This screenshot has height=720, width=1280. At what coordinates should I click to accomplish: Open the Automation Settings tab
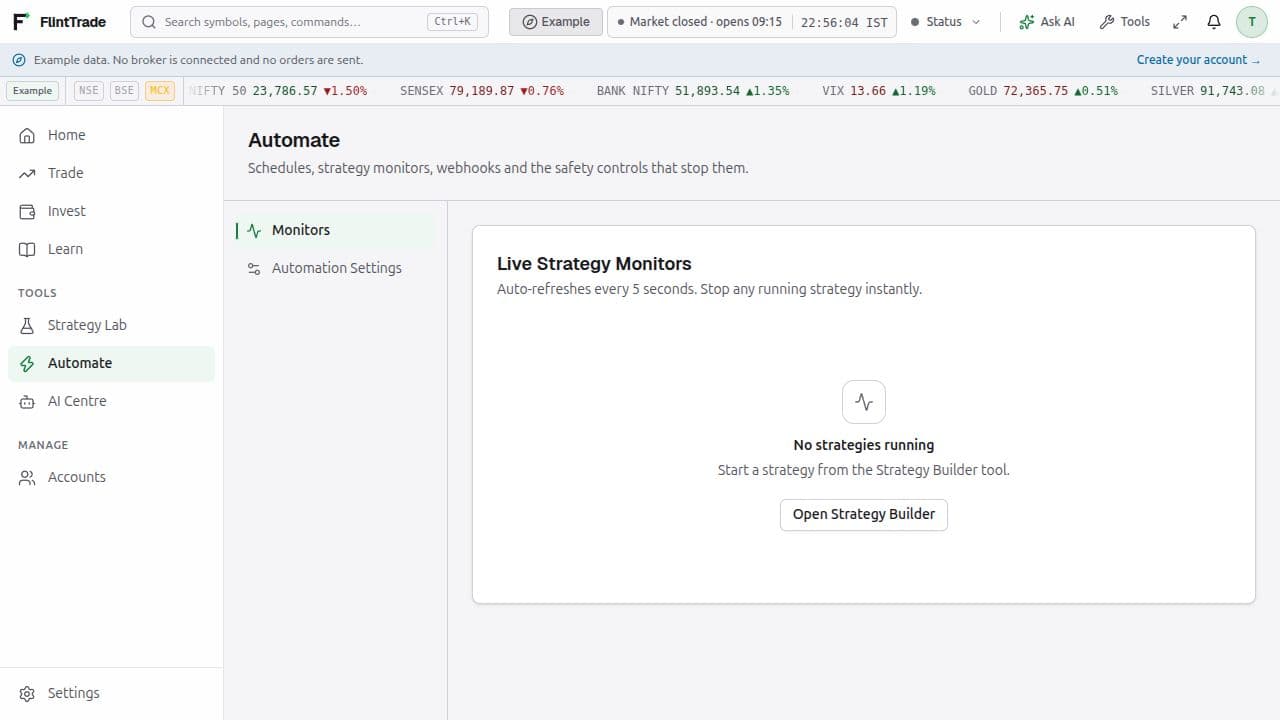[x=335, y=268]
